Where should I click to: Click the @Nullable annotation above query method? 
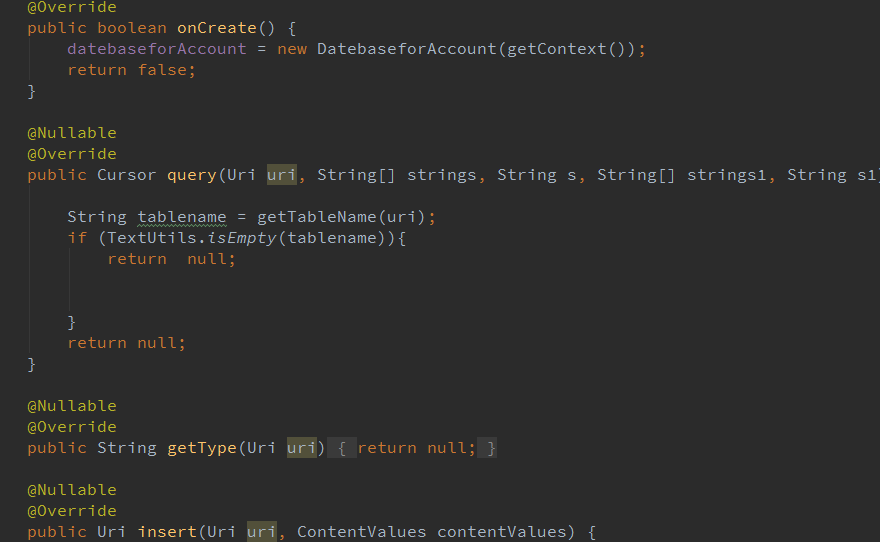point(72,133)
